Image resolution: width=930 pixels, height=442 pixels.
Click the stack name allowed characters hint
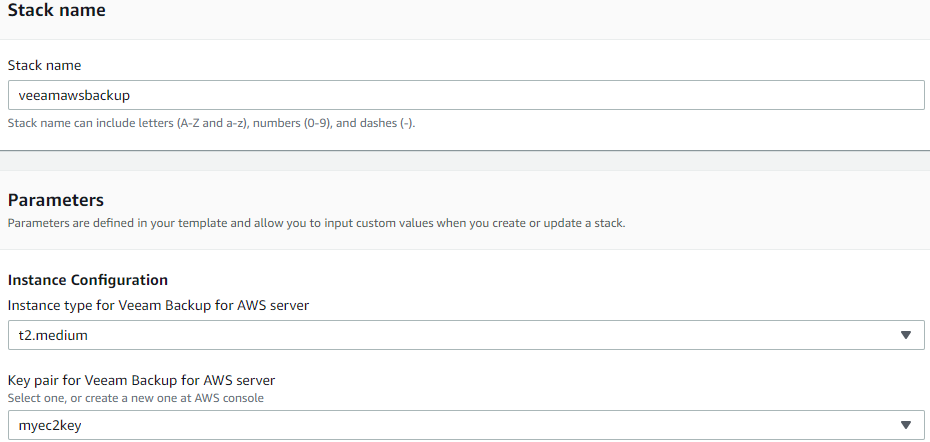(x=211, y=124)
